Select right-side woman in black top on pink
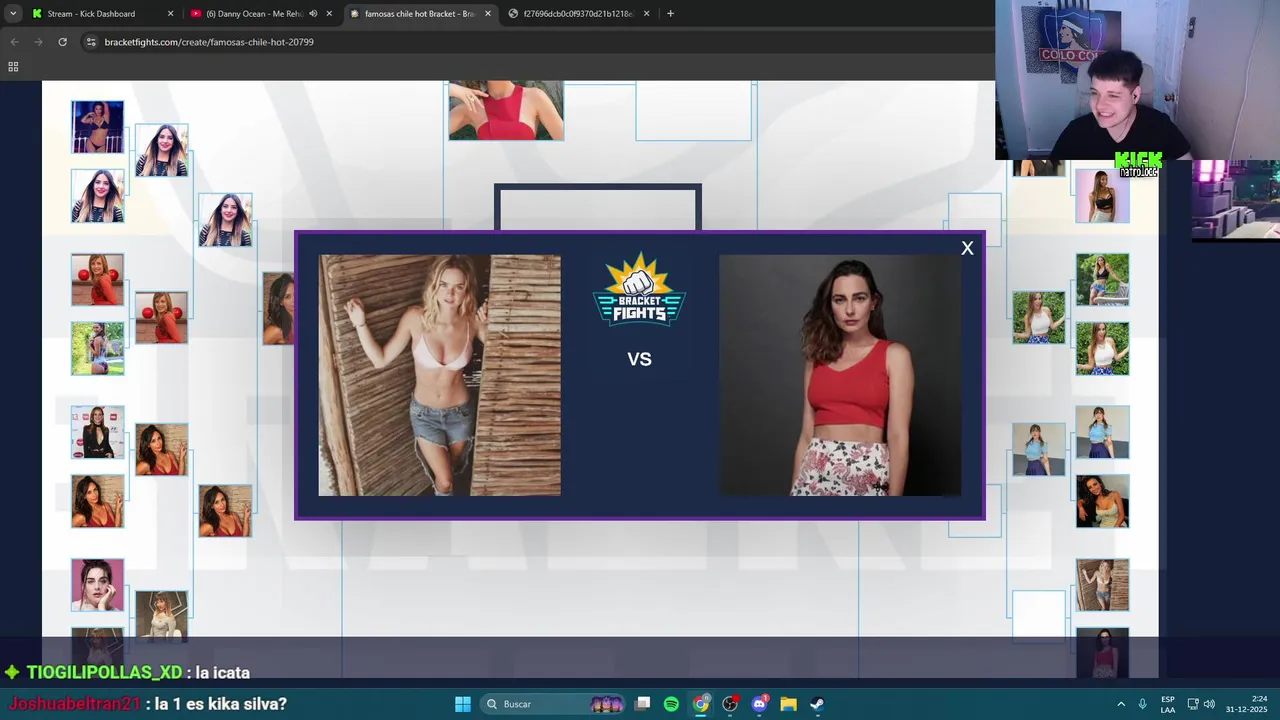 point(1102,196)
